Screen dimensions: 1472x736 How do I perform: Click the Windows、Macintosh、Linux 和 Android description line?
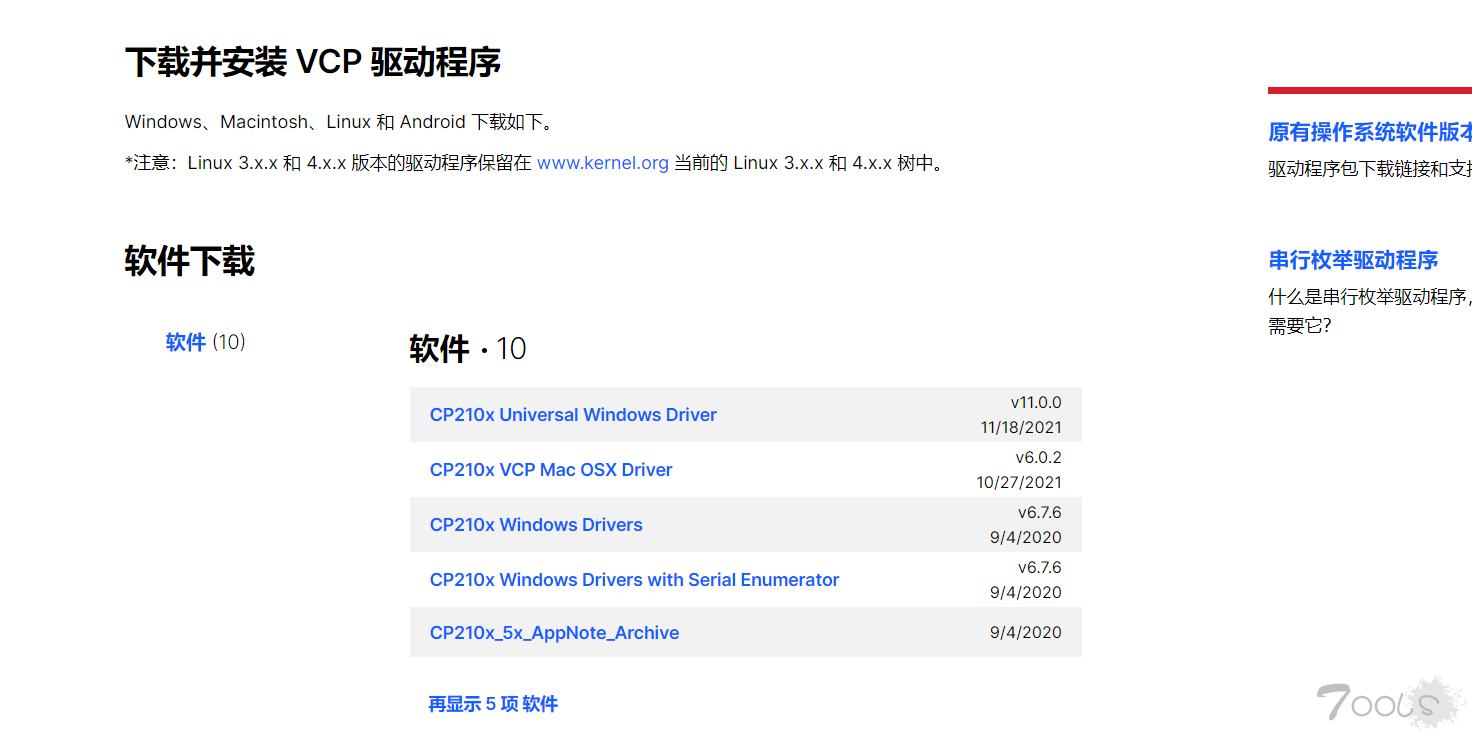(x=339, y=122)
